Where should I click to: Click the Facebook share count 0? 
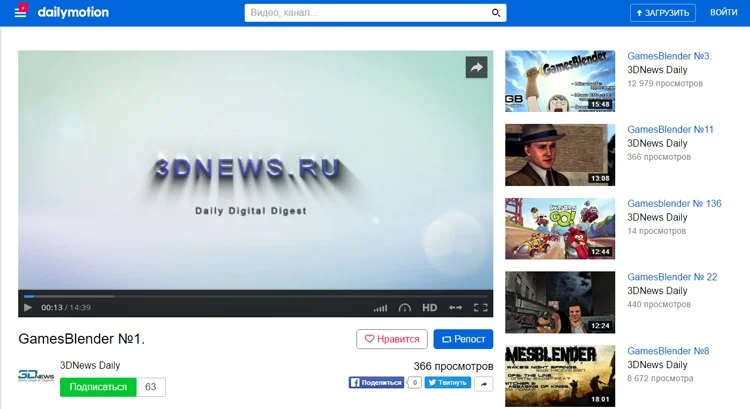[x=415, y=382]
